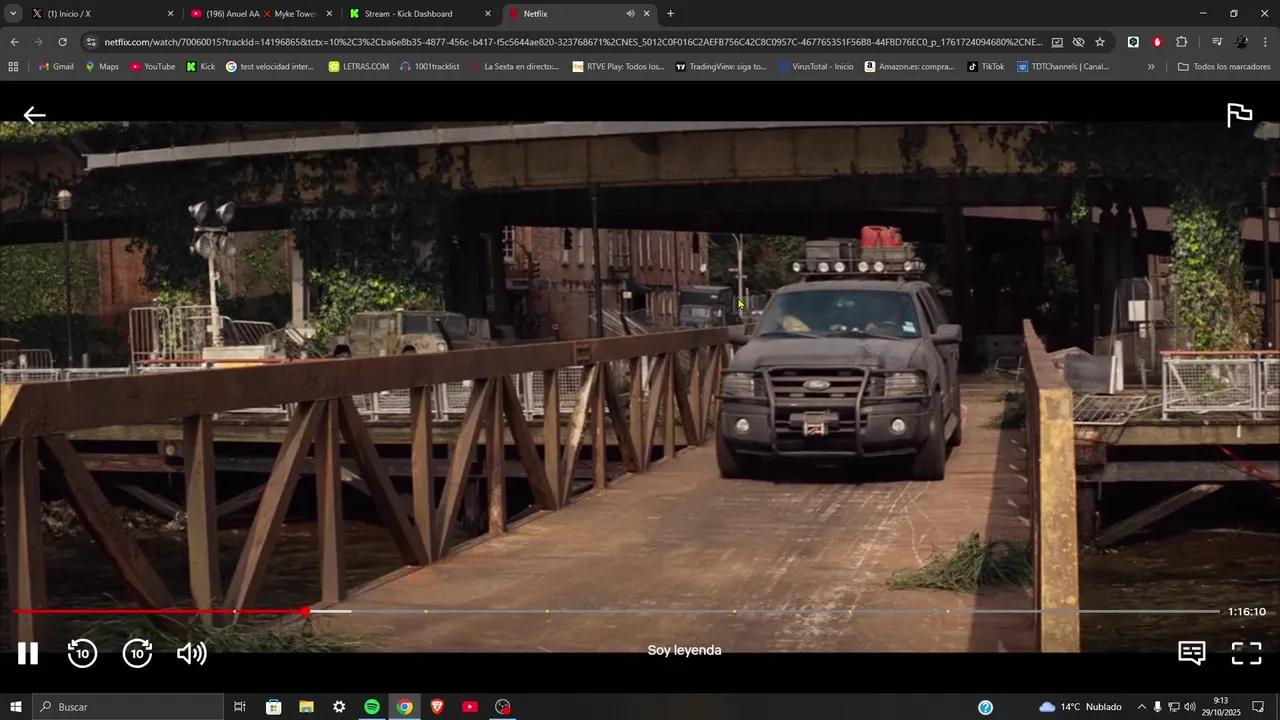
Task: Report a playback problem with flag icon
Action: click(x=1239, y=115)
